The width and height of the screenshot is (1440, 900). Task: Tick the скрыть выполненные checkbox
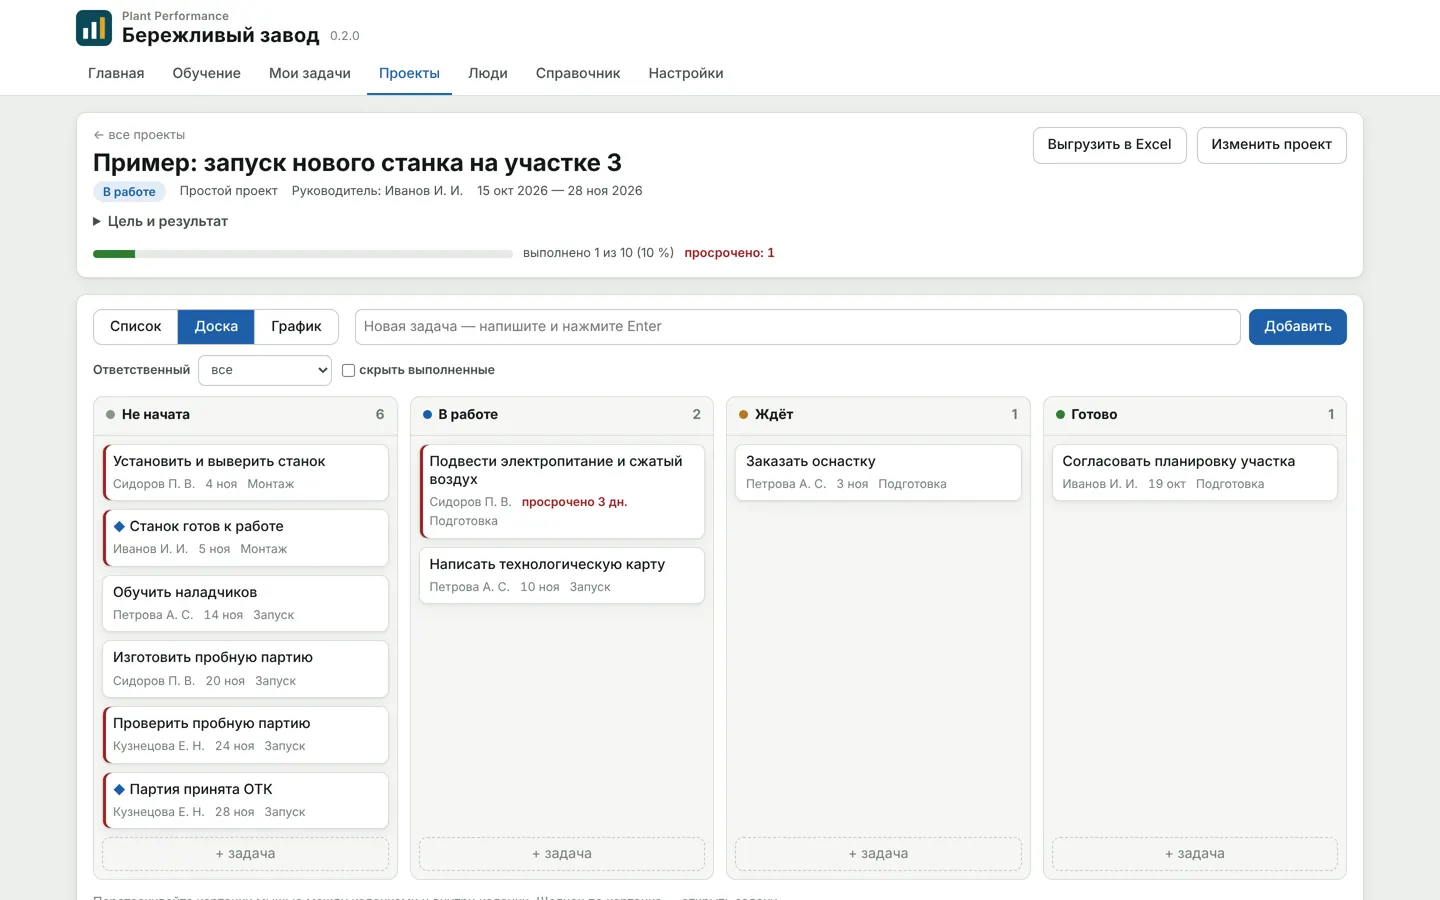348,370
